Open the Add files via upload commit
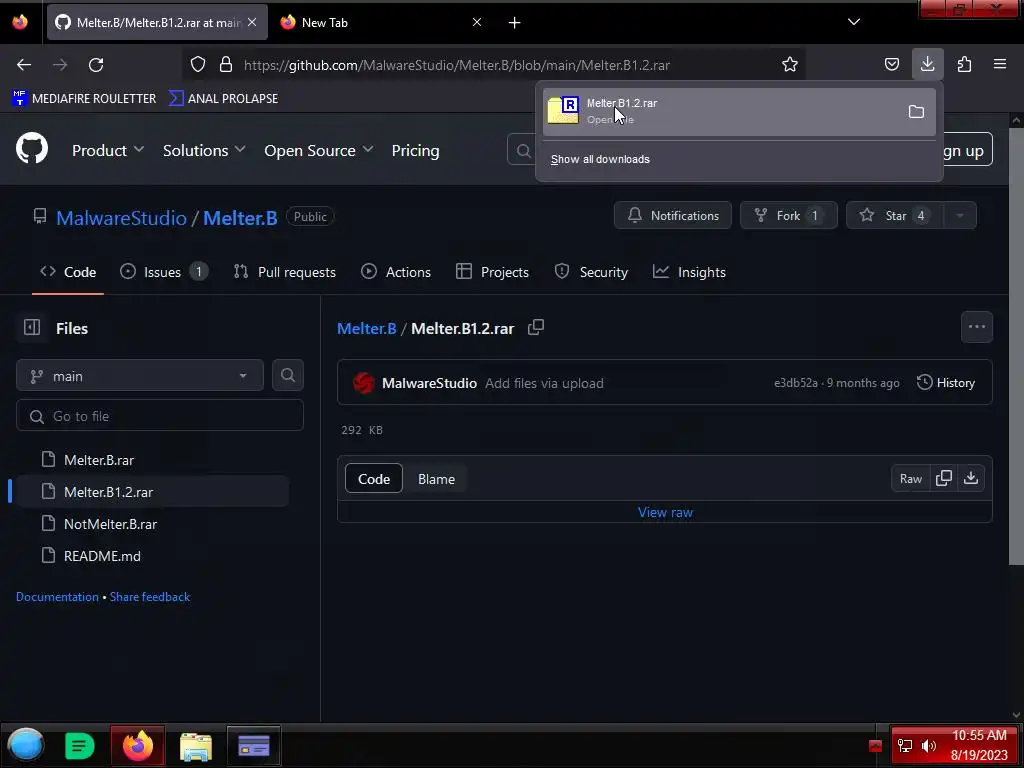 544,383
